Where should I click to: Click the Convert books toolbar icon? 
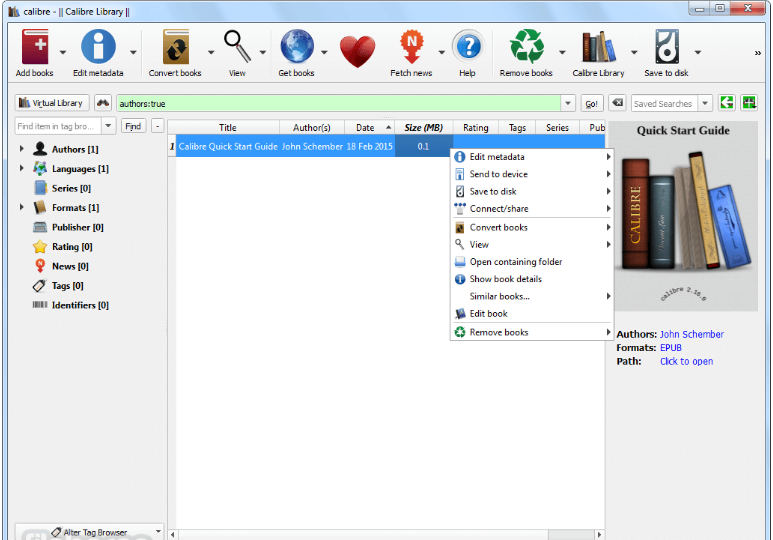(176, 48)
